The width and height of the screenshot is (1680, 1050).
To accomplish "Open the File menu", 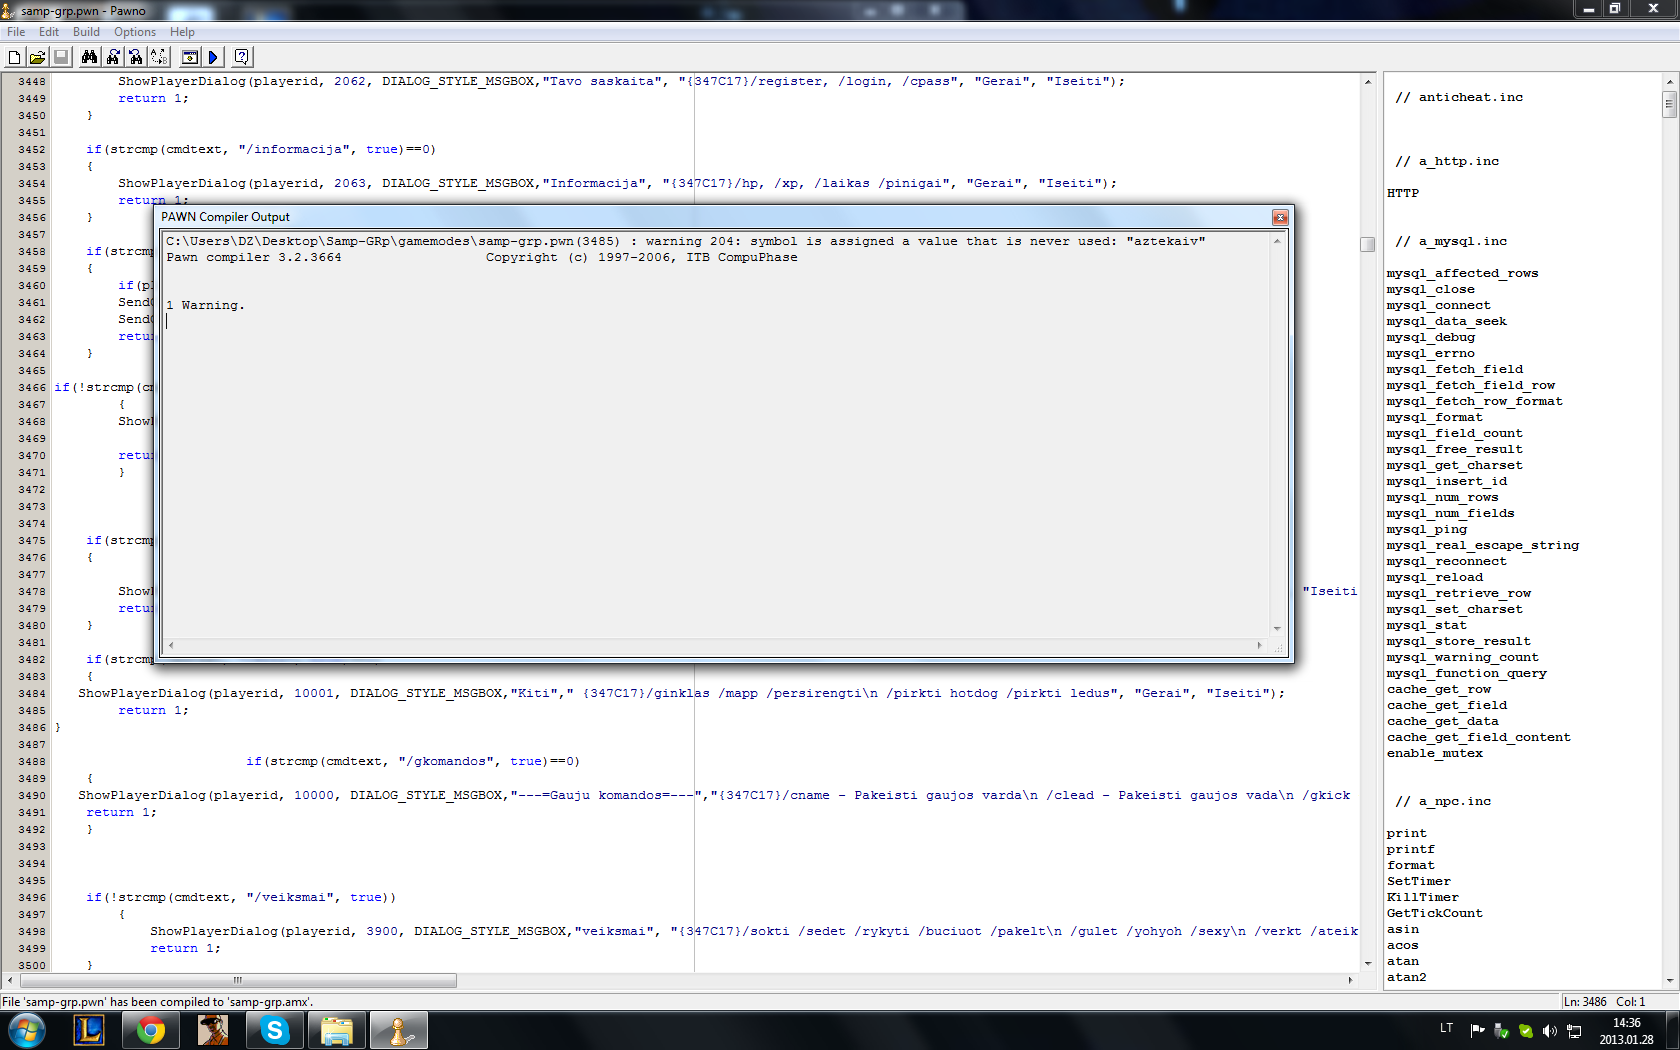I will click(16, 32).
